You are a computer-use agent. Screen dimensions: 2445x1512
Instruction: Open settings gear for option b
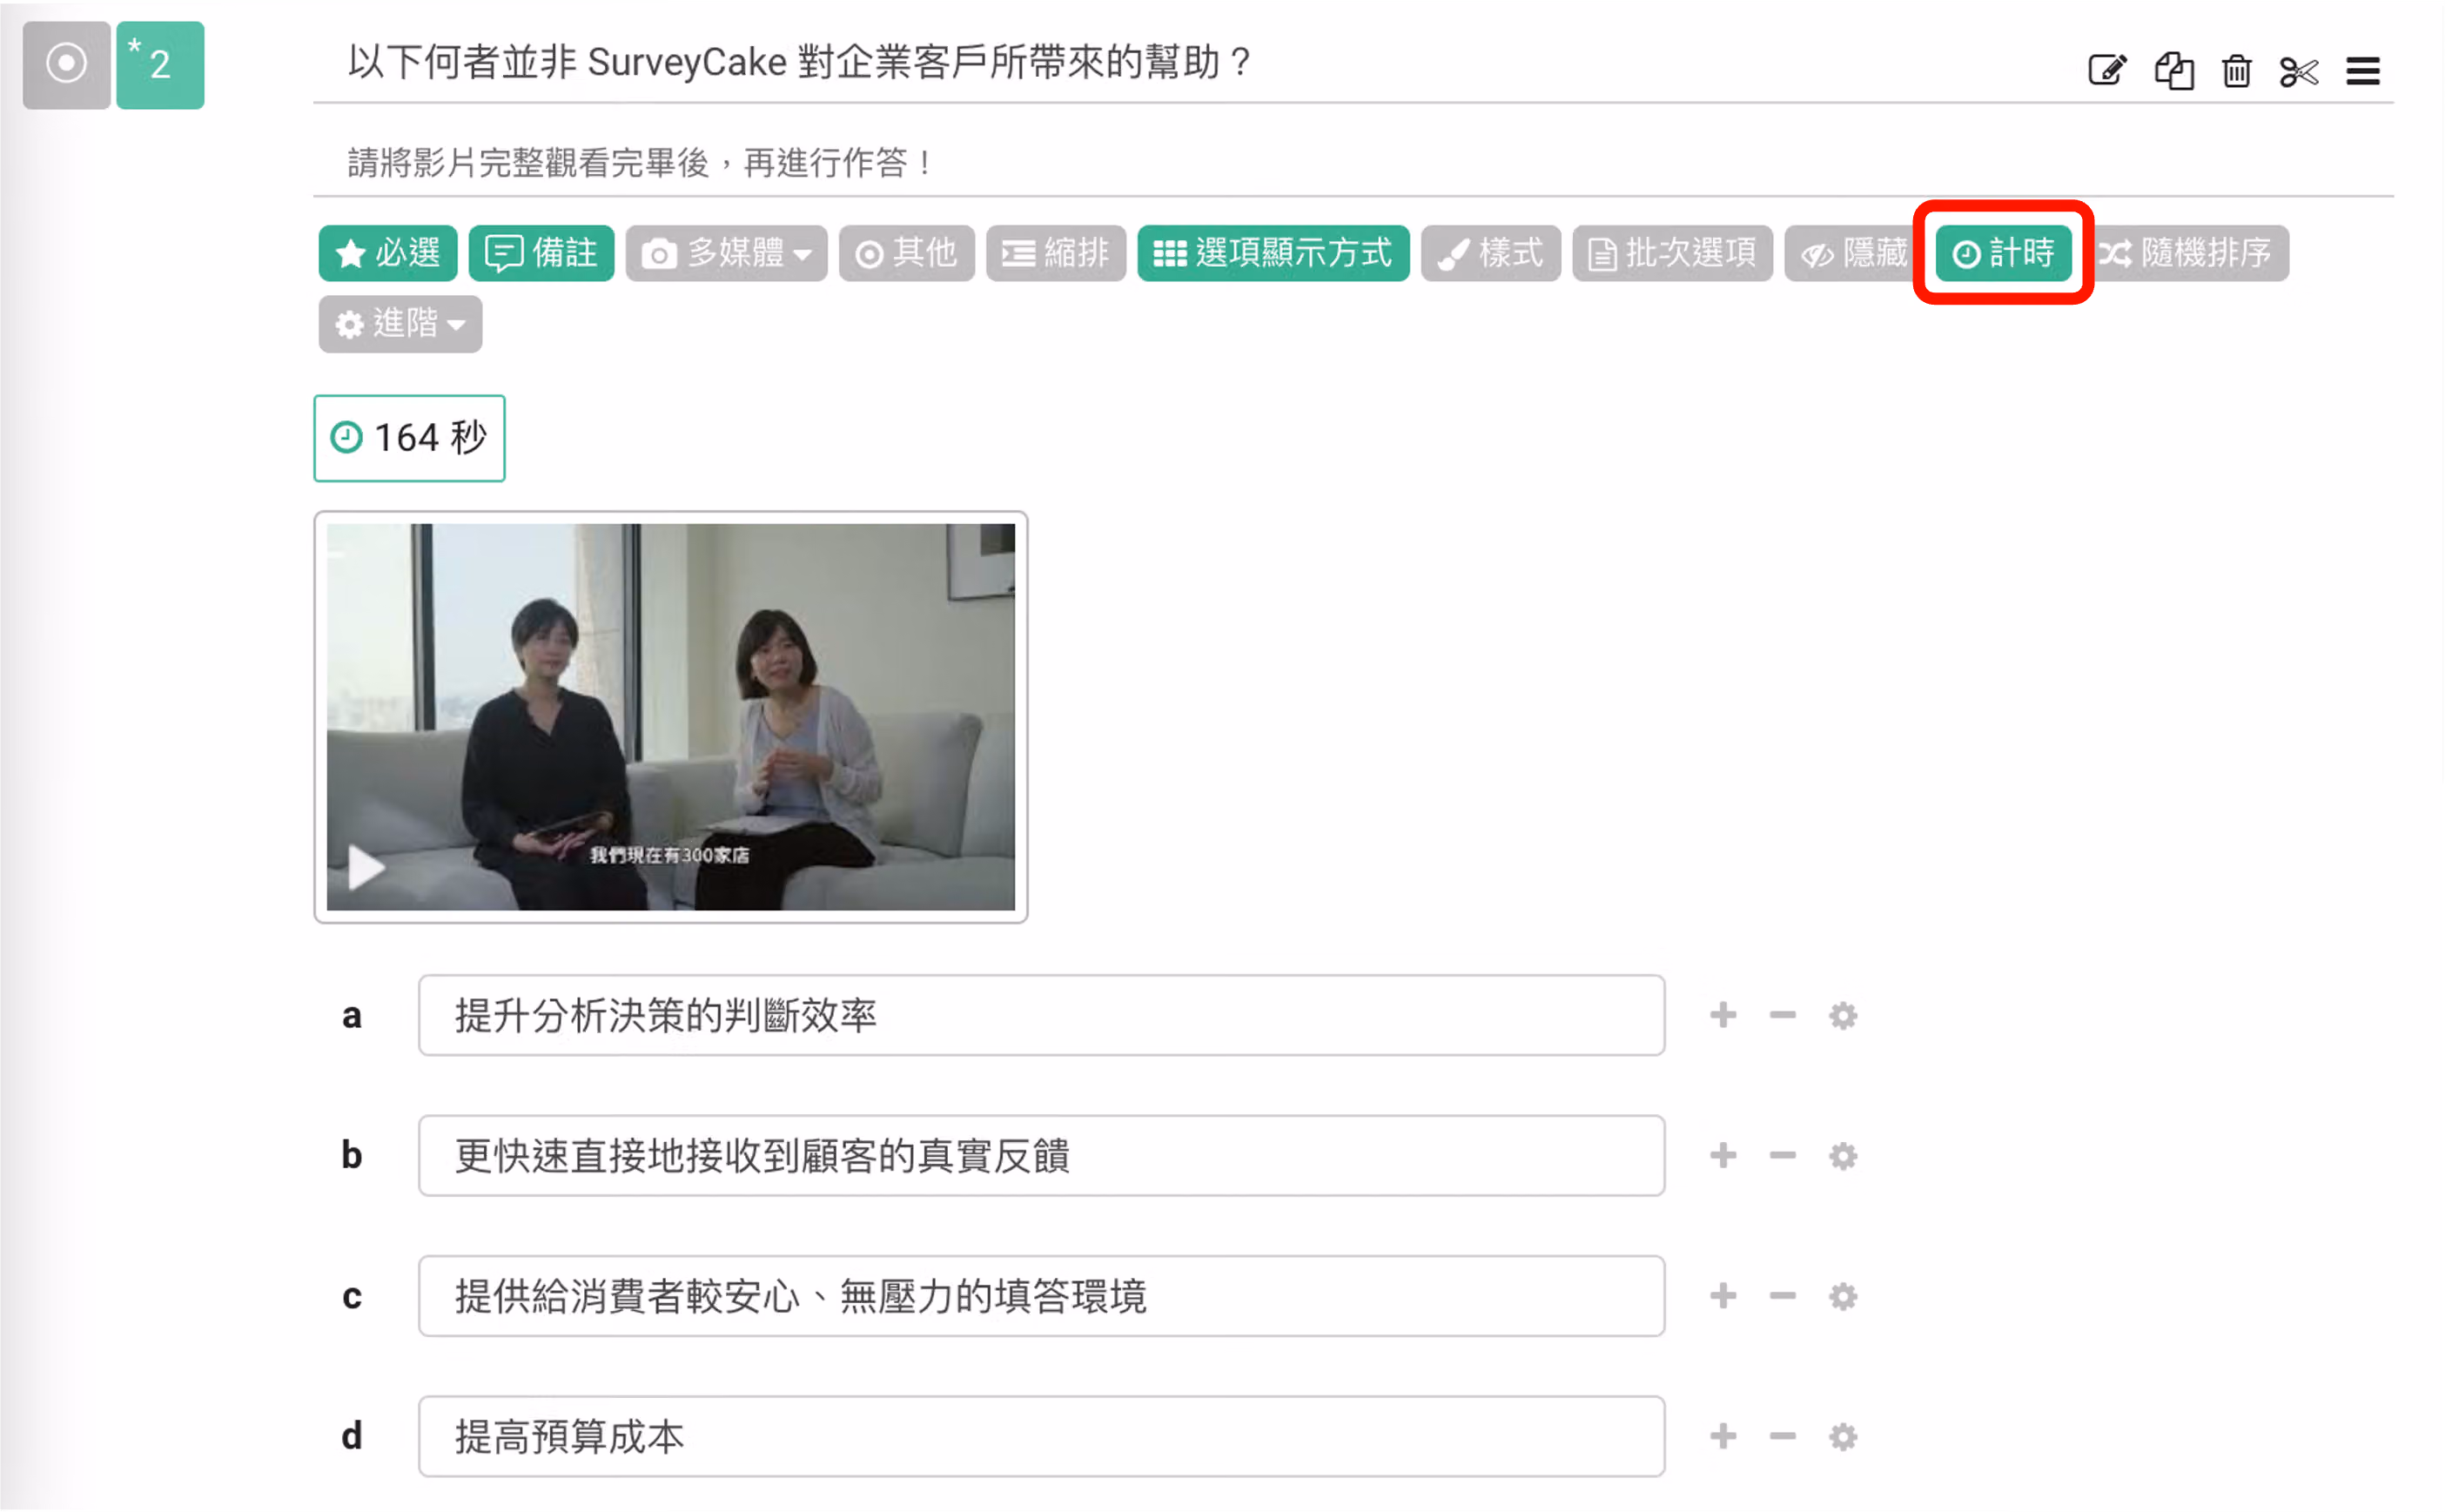point(1842,1156)
